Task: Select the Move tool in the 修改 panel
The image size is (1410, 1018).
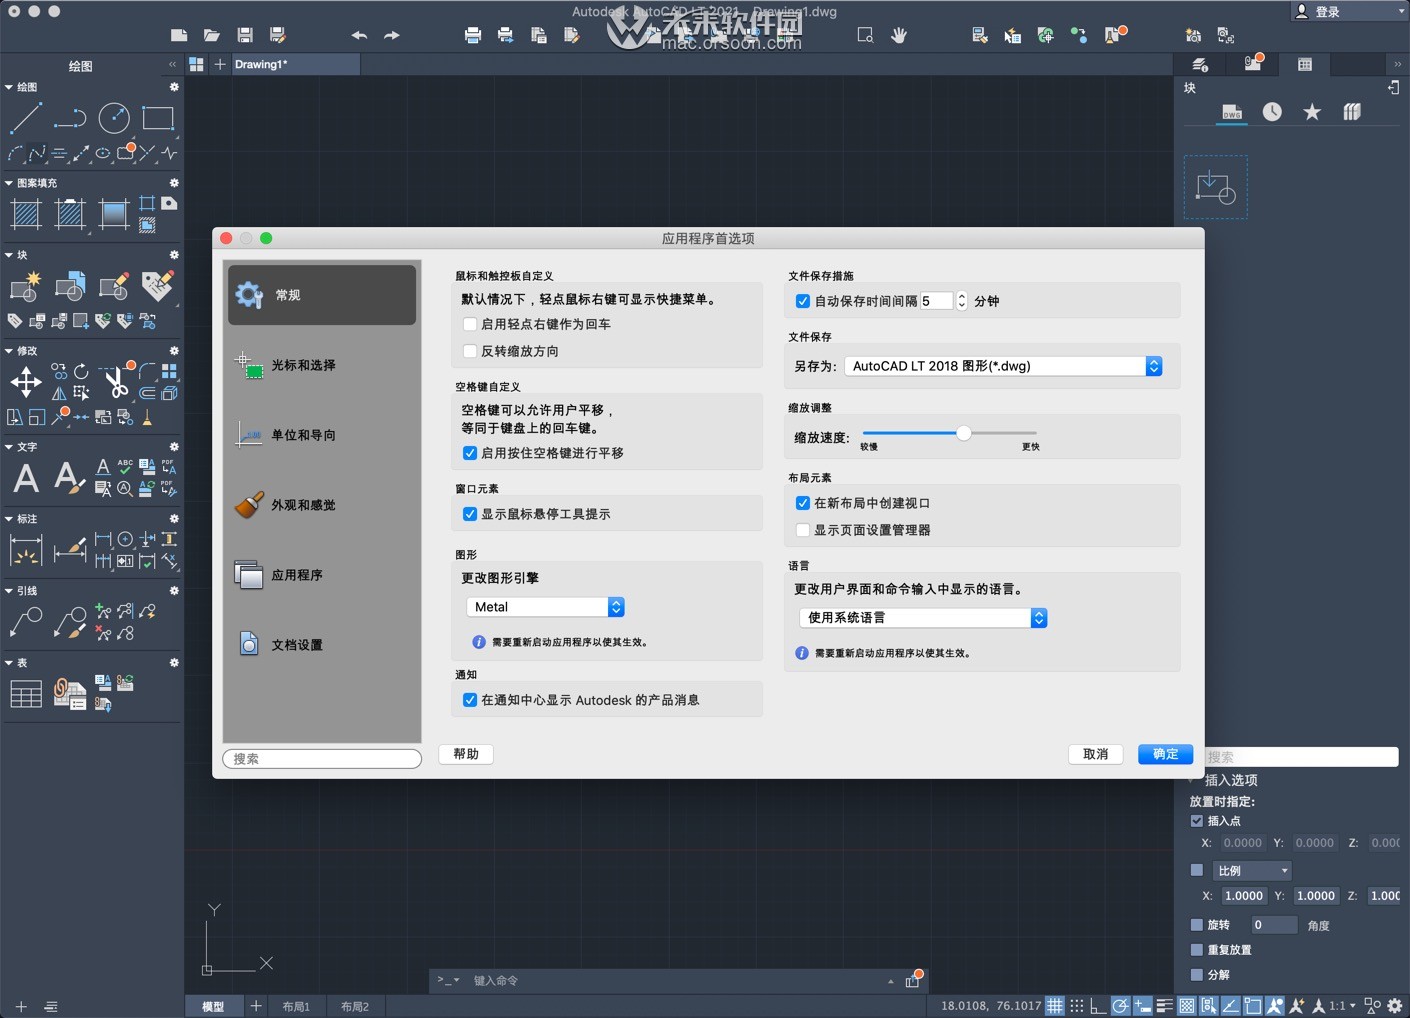Action: tap(25, 382)
